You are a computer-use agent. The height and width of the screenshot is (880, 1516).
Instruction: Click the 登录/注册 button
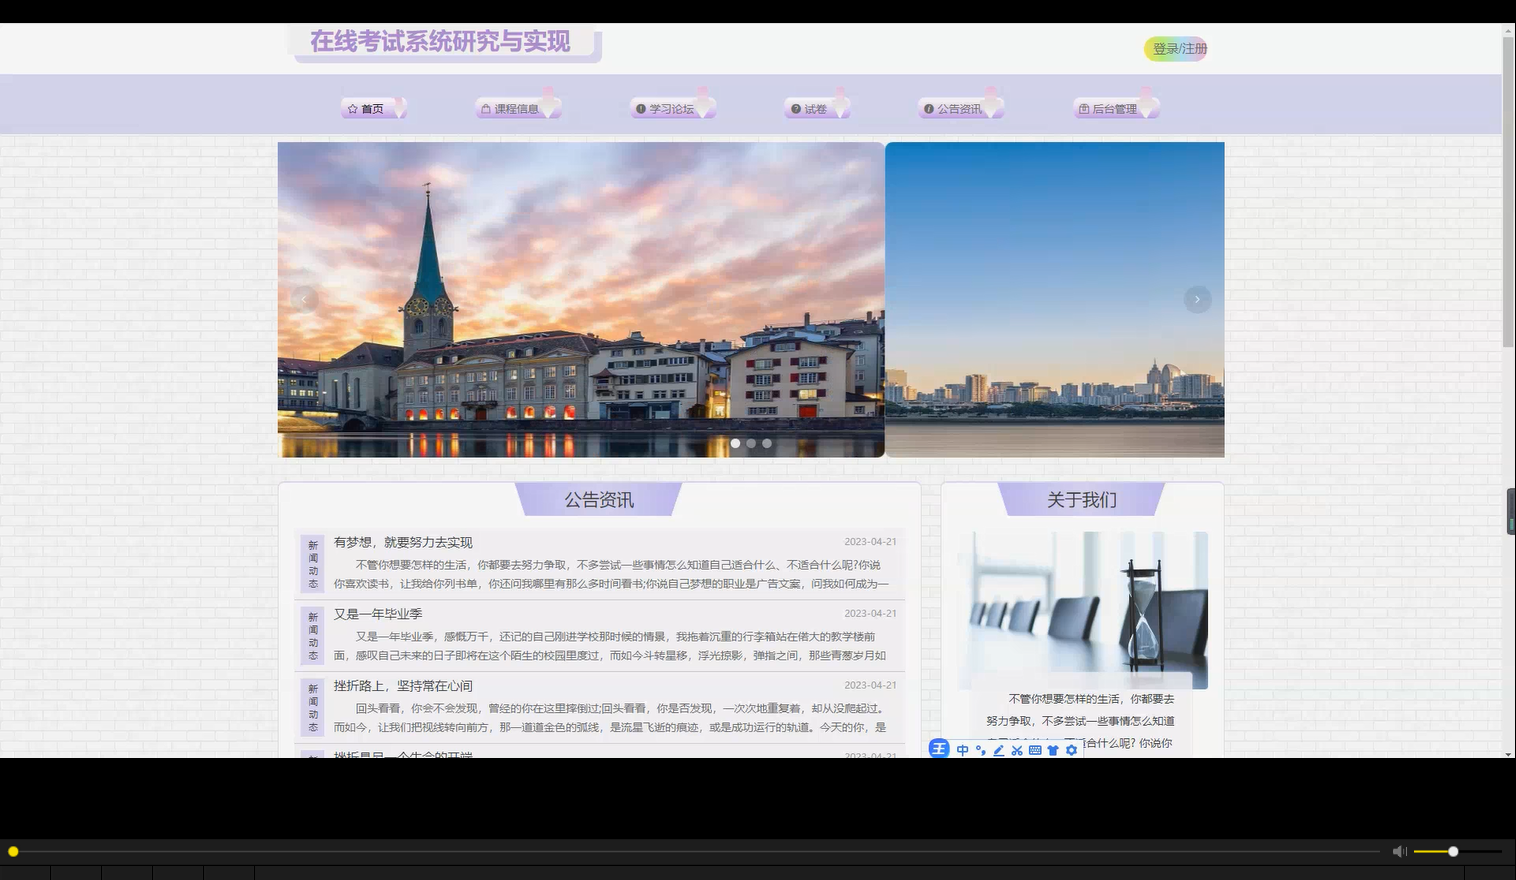click(x=1176, y=48)
